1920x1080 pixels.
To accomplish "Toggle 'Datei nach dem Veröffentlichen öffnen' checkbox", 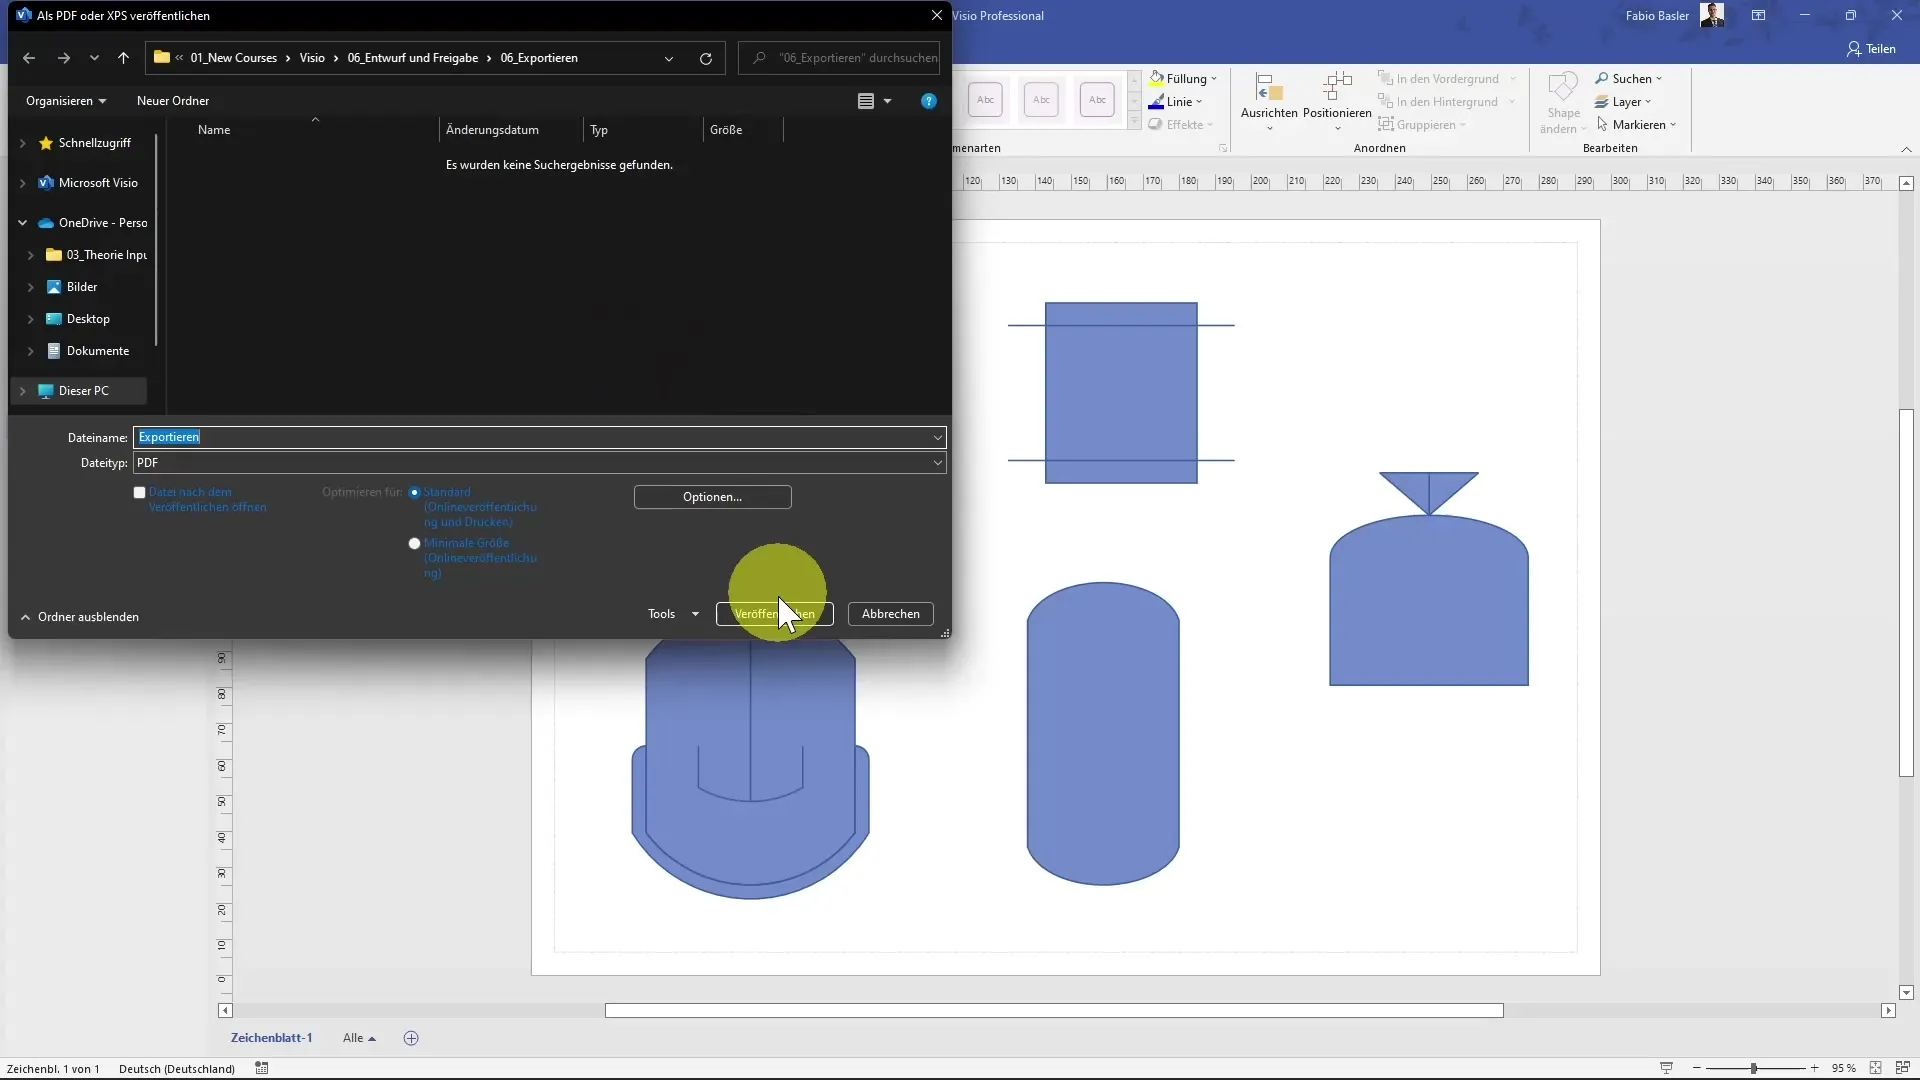I will point(139,492).
